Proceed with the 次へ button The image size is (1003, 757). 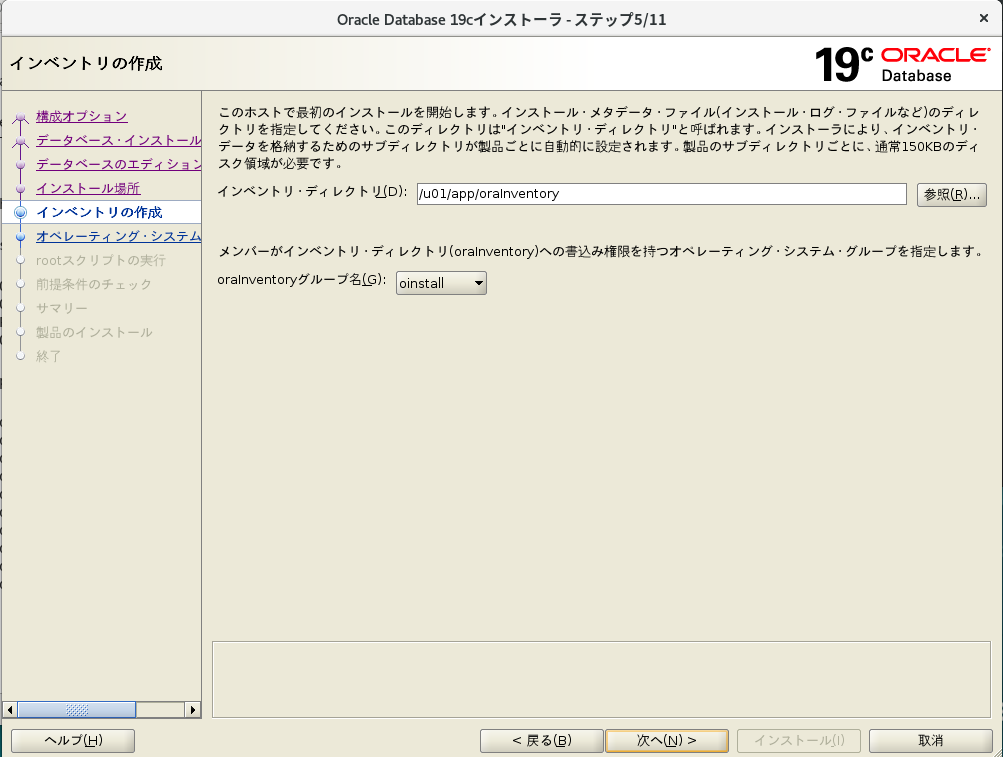[667, 740]
